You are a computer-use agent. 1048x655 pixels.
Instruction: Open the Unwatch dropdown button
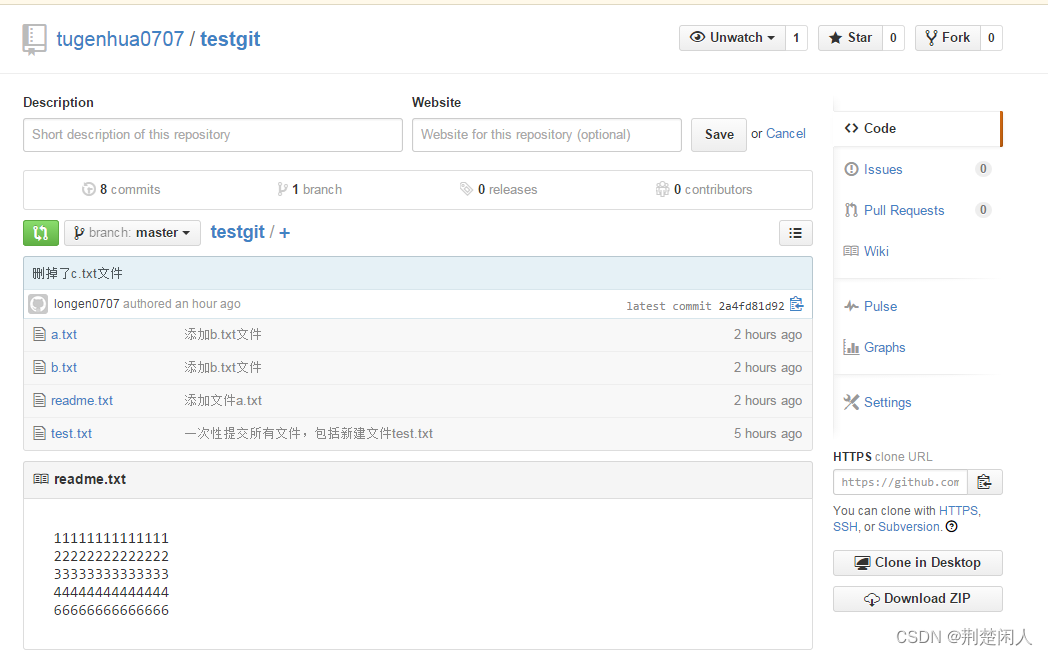point(733,37)
